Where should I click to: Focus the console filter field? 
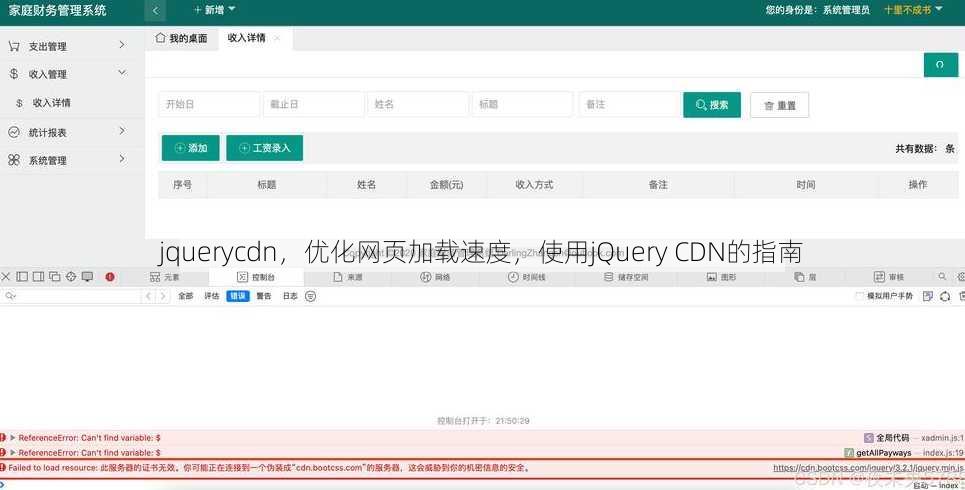pos(73,296)
